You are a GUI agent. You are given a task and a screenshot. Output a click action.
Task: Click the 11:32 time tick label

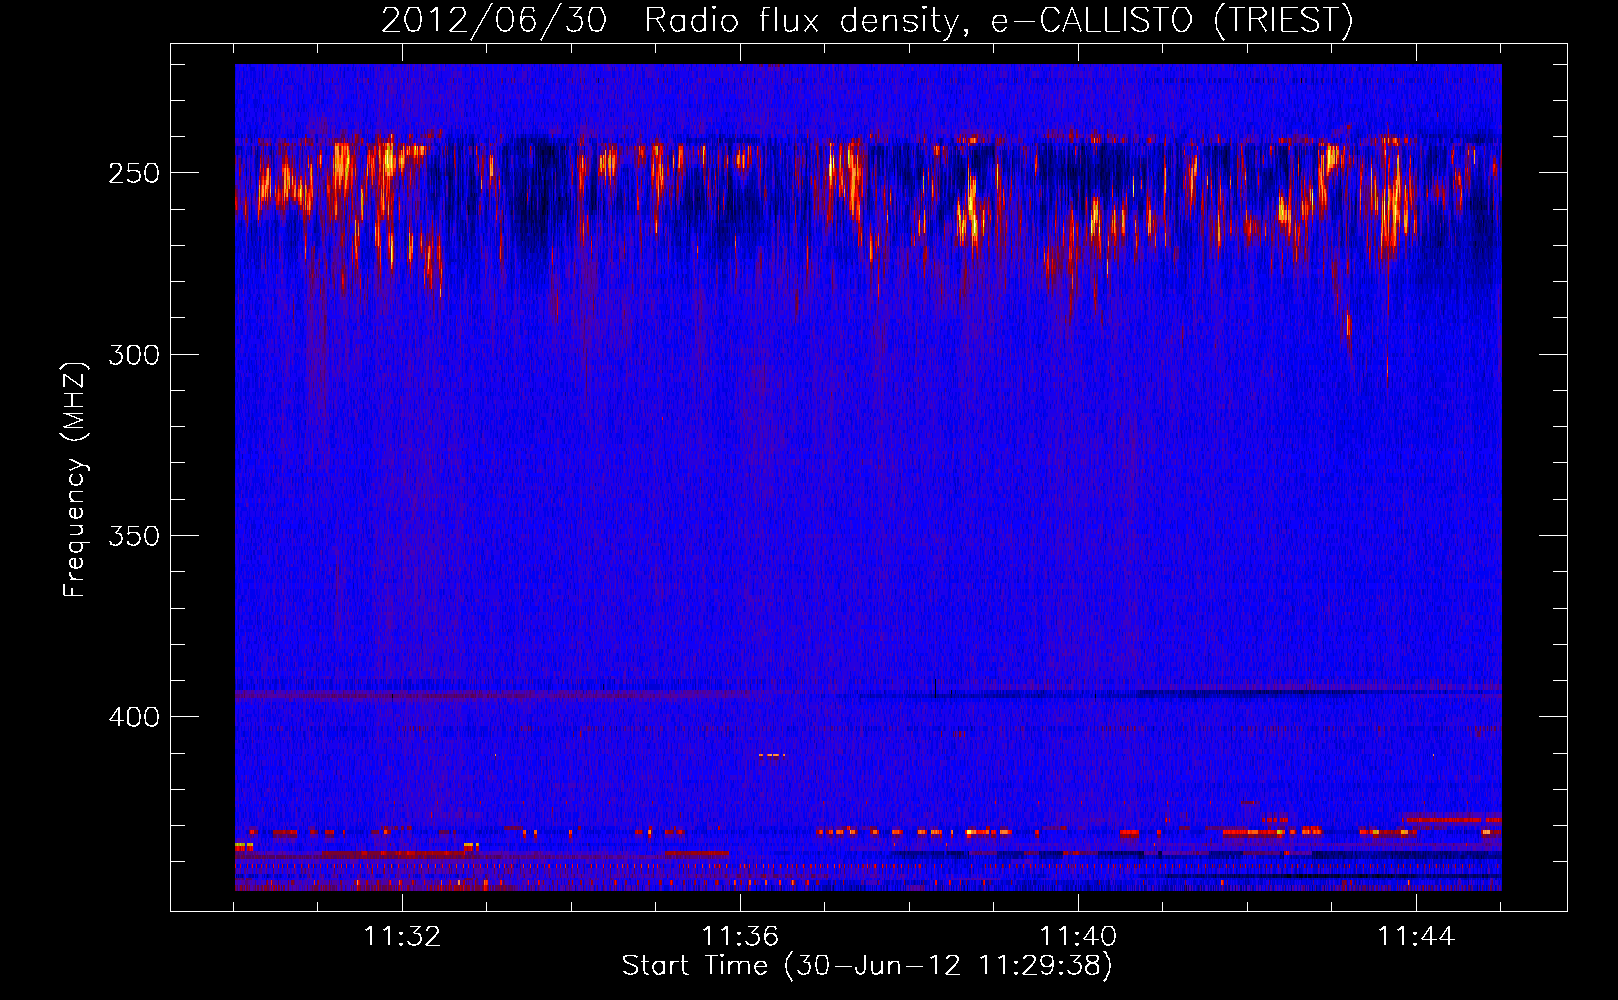(402, 937)
